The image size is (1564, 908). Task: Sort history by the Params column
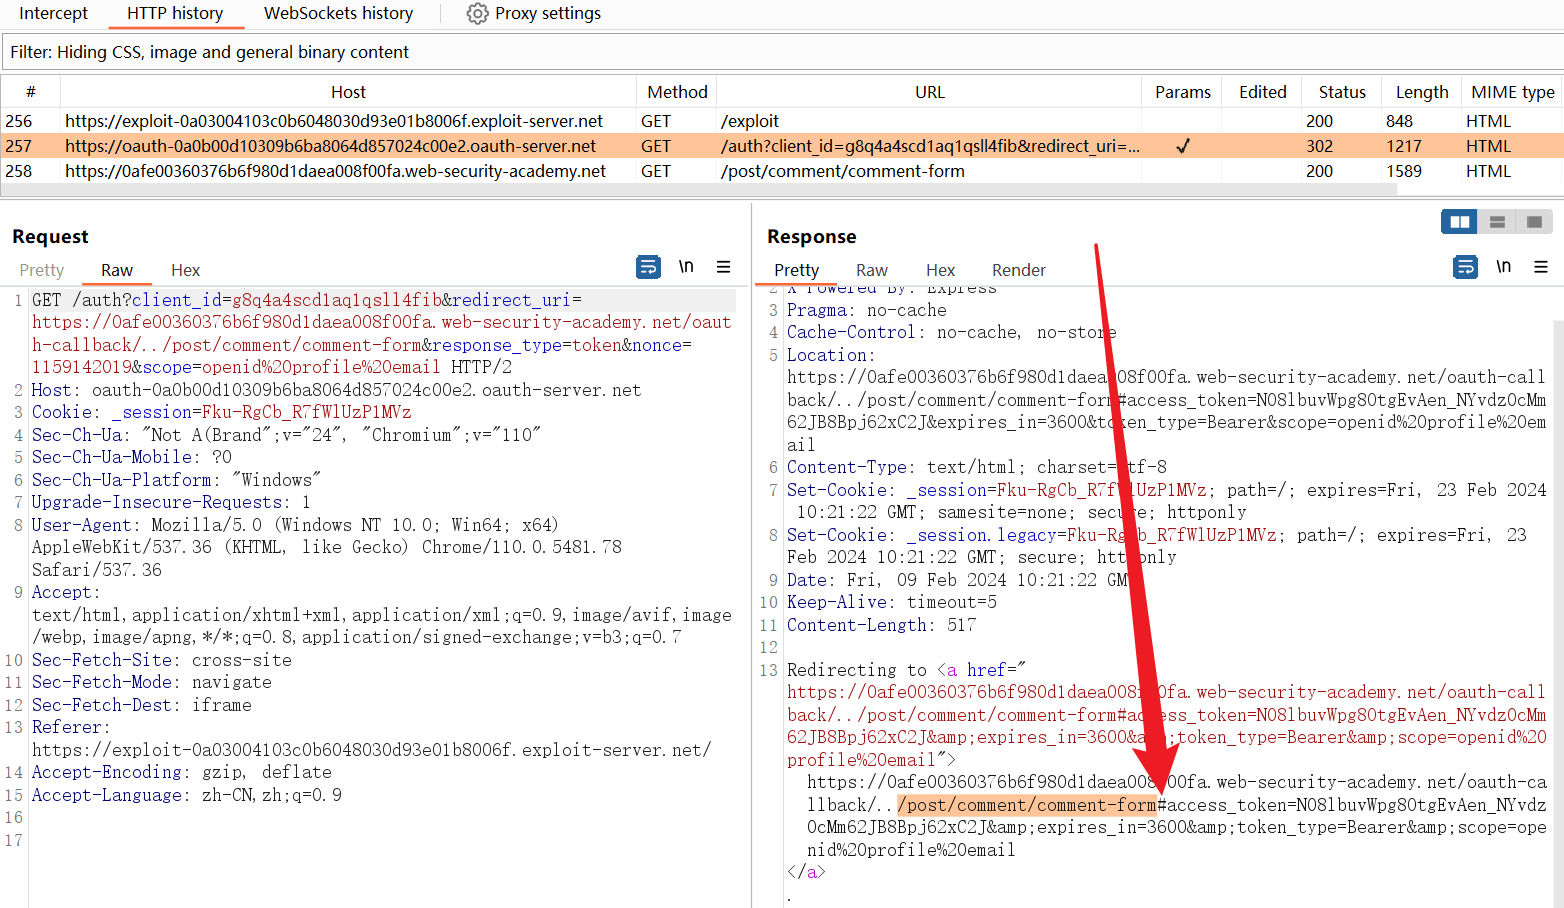pyautogui.click(x=1183, y=92)
